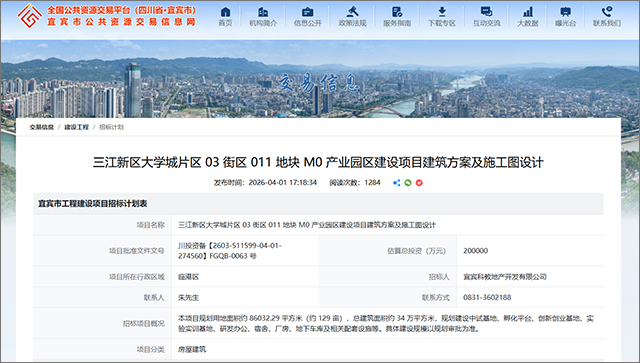The height and width of the screenshot is (363, 640).
Task: Select the 项目名称 value cell text
Action: (307, 225)
